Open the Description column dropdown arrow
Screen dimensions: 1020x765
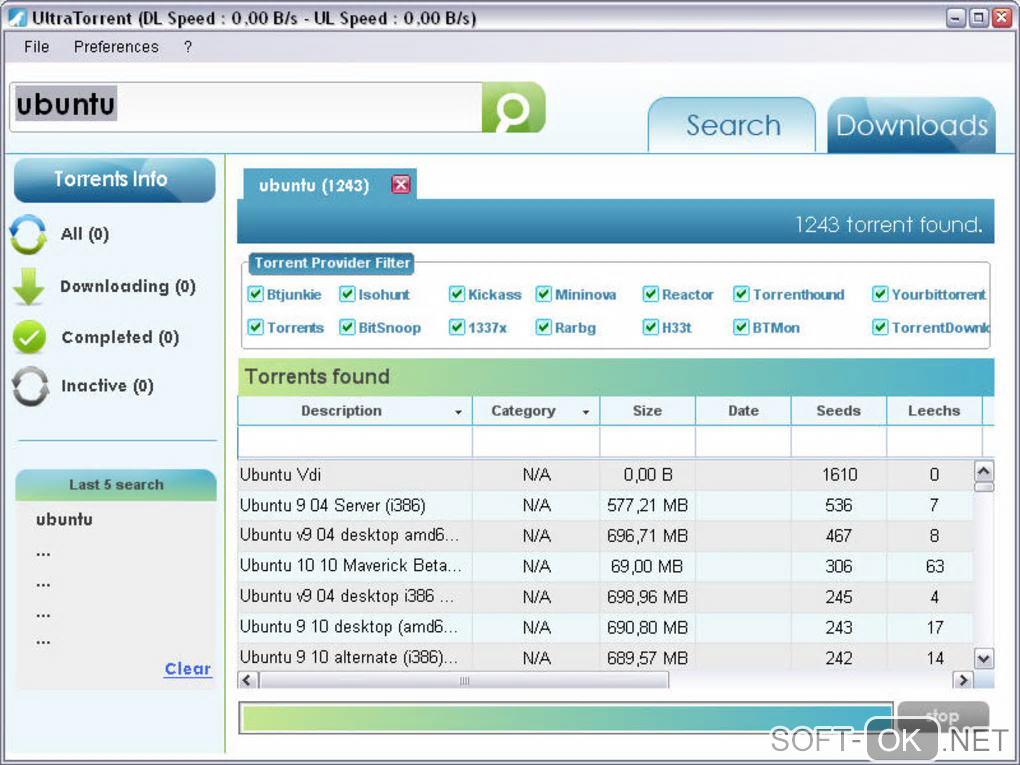pyautogui.click(x=459, y=412)
